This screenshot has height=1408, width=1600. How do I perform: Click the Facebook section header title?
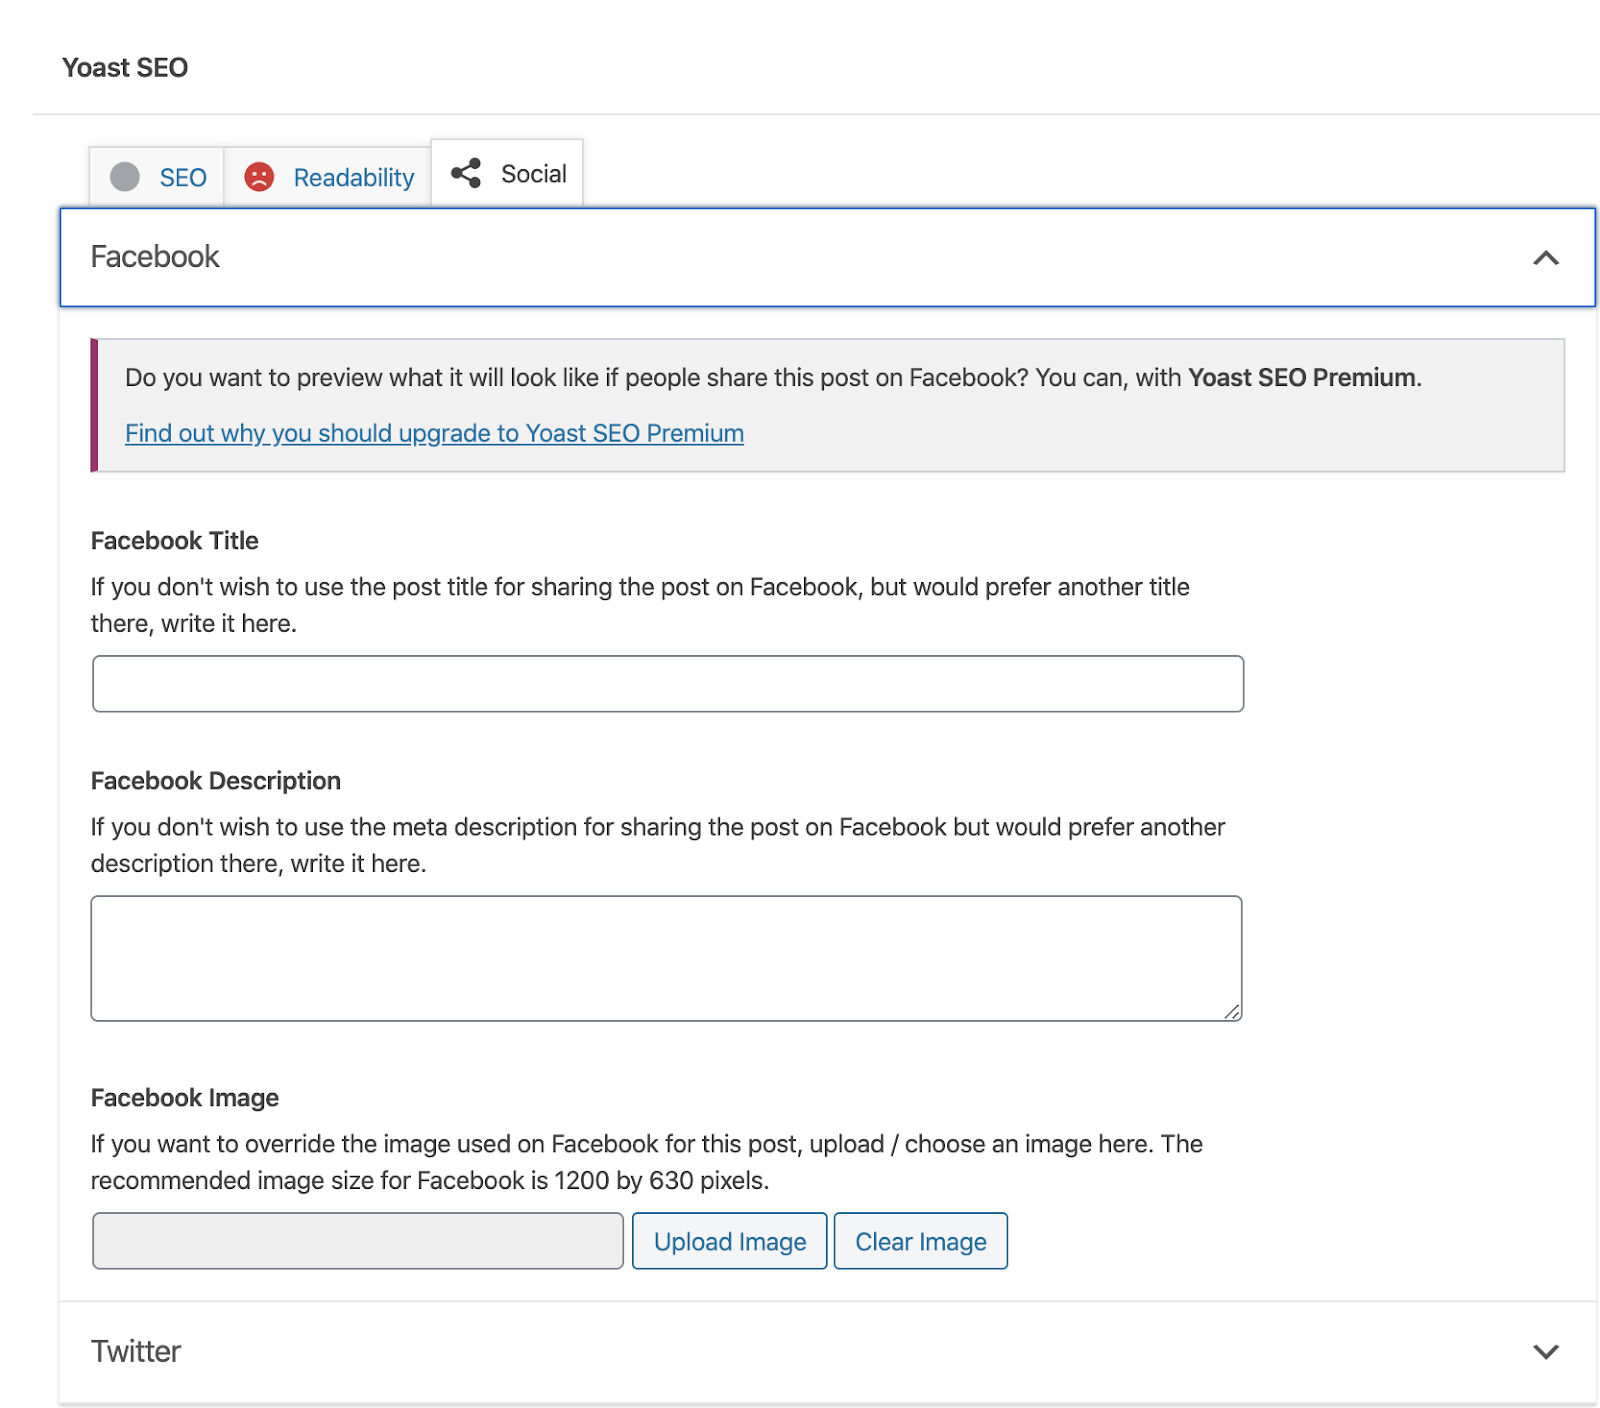(155, 257)
